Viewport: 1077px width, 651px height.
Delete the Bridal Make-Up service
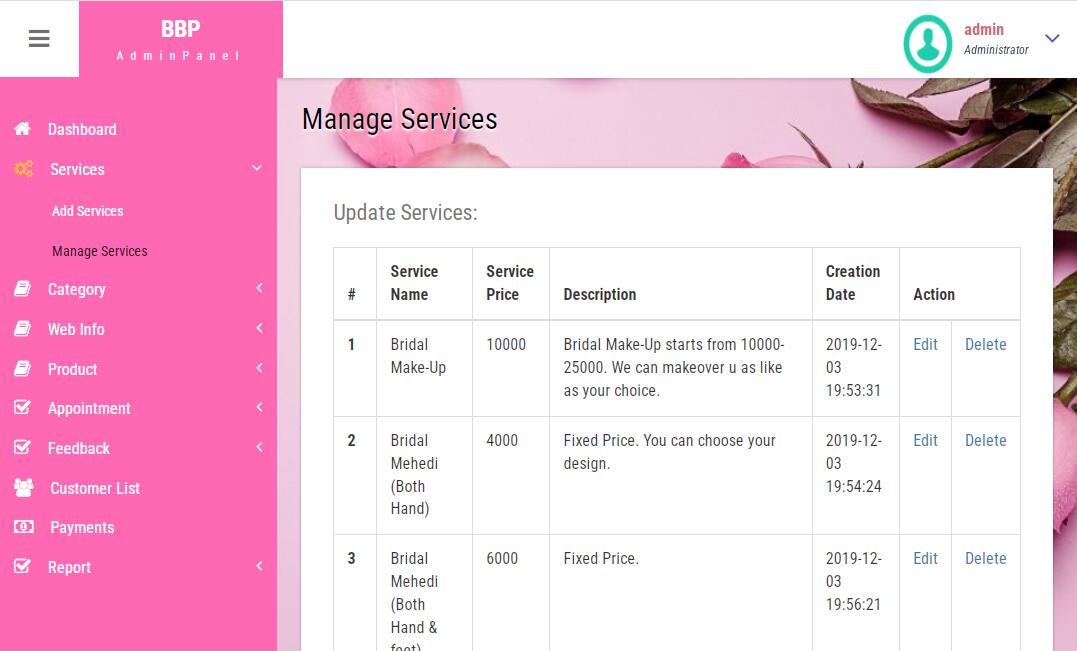click(x=985, y=344)
